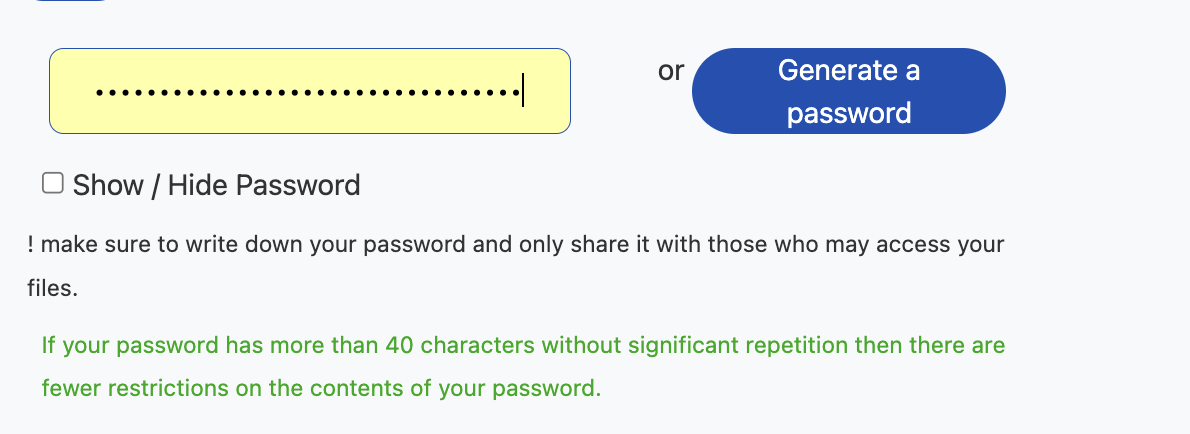Click the 'or' text beside the password field
This screenshot has width=1190, height=434.
tap(671, 71)
